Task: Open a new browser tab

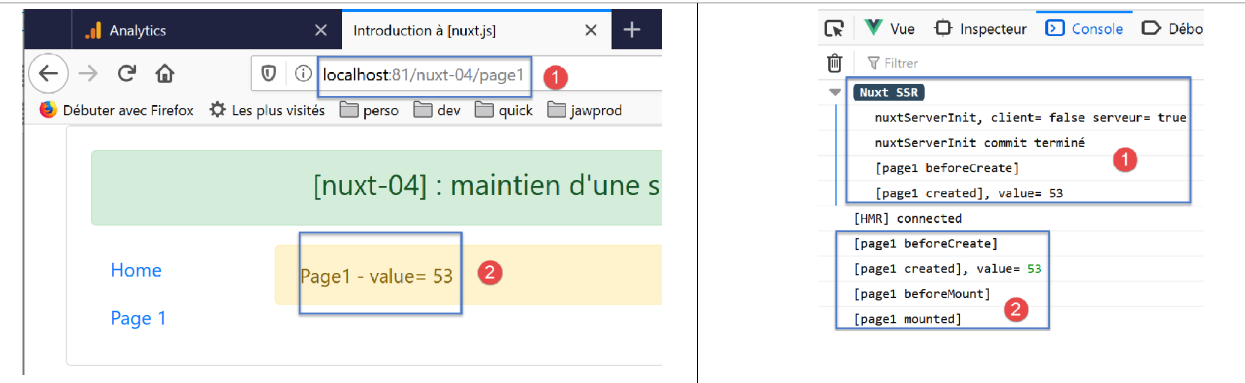Action: (x=631, y=30)
